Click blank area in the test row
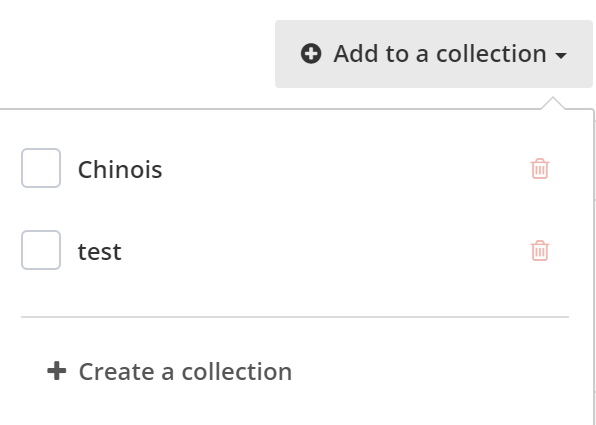This screenshot has width=596, height=425. tap(323, 251)
